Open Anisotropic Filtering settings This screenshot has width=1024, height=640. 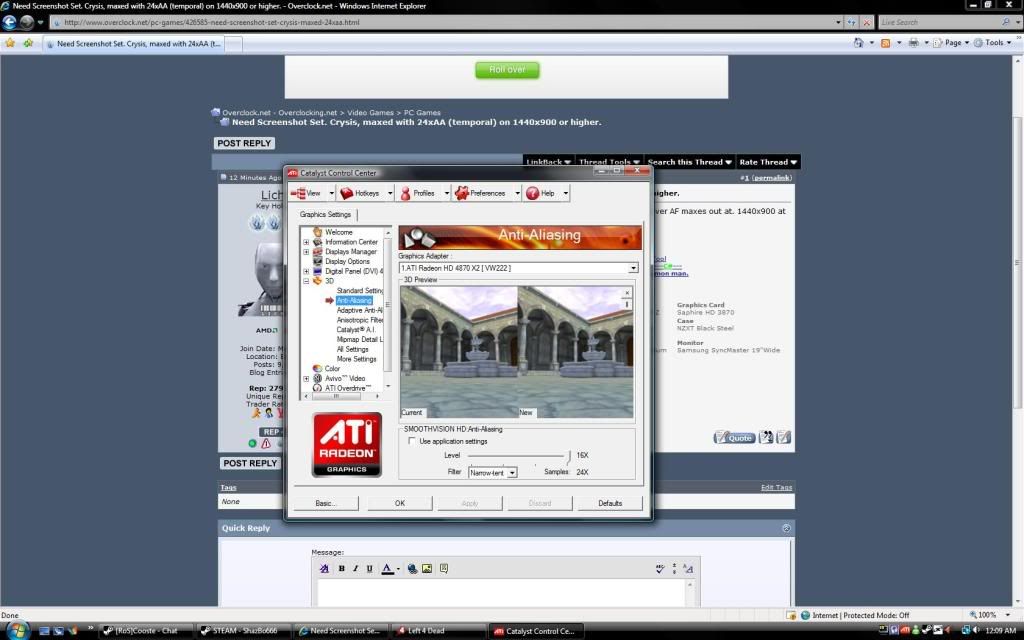click(x=360, y=320)
